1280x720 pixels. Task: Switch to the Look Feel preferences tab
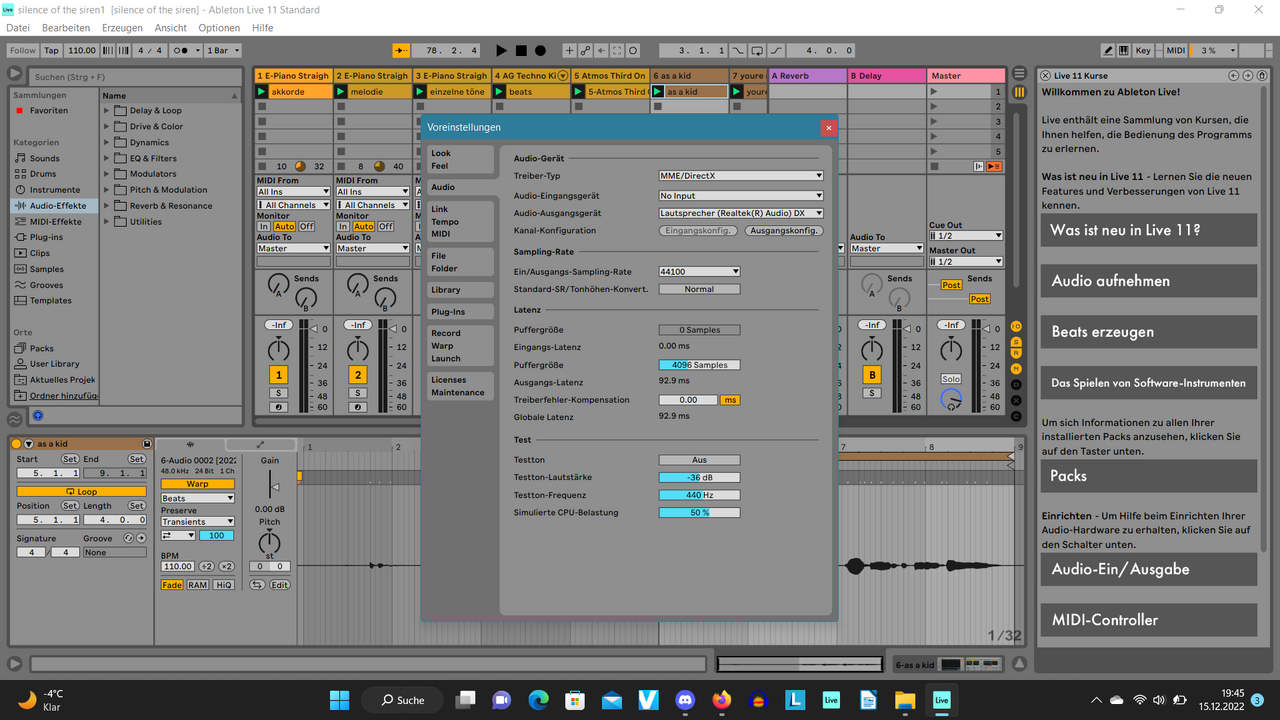tap(459, 160)
